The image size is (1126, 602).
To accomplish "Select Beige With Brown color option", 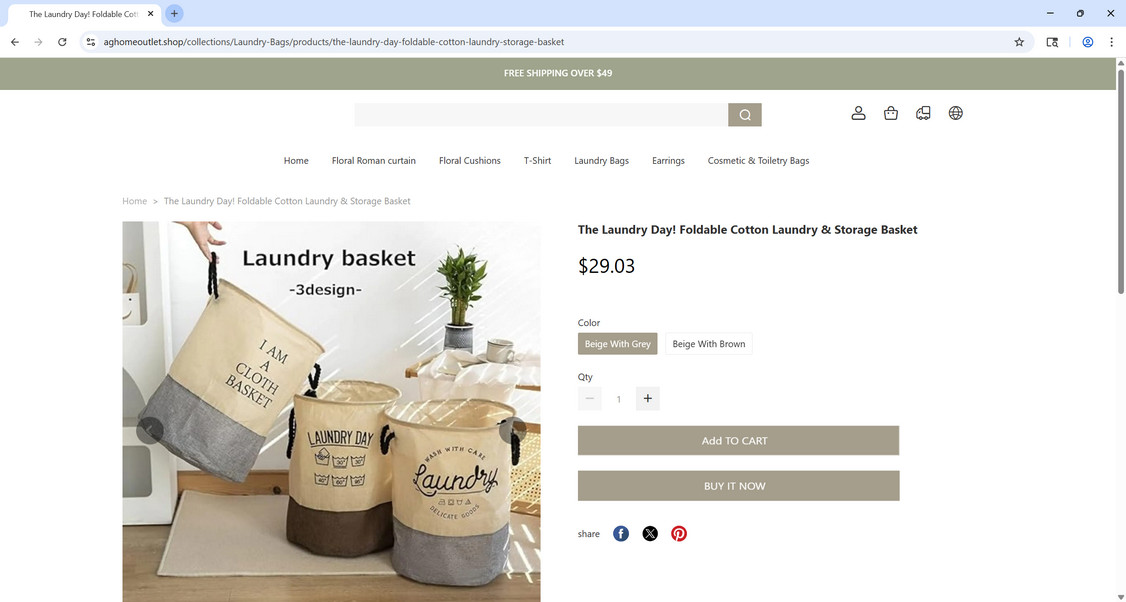I will (x=709, y=344).
